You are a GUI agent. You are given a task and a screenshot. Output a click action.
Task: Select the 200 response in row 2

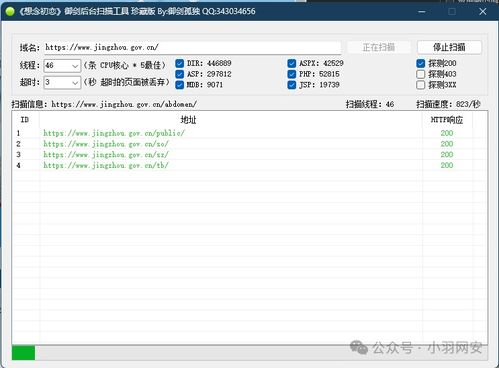(447, 144)
